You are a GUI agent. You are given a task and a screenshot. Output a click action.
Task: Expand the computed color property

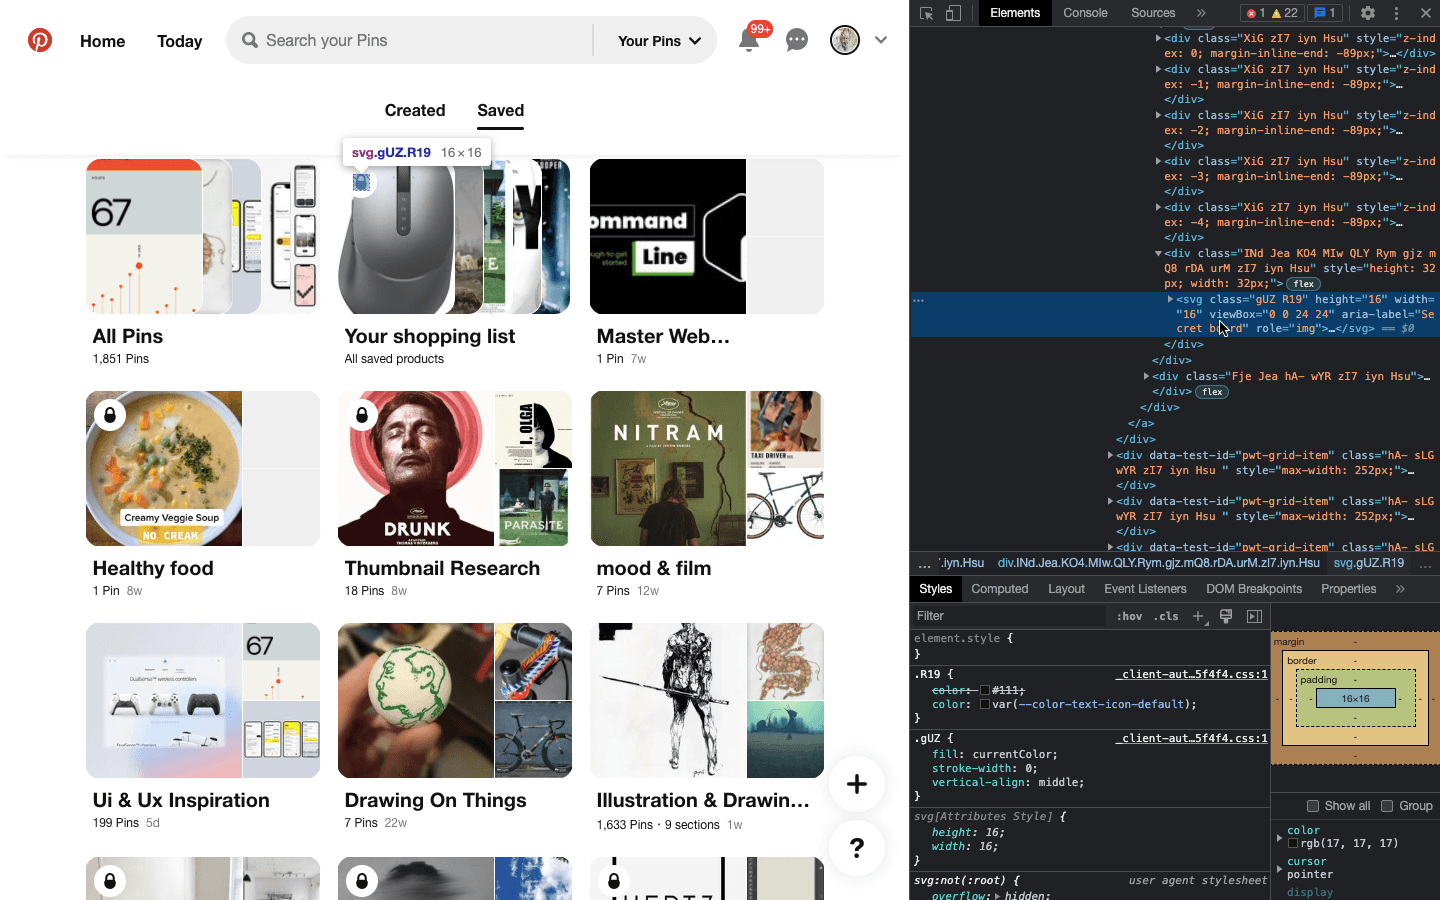(1279, 837)
